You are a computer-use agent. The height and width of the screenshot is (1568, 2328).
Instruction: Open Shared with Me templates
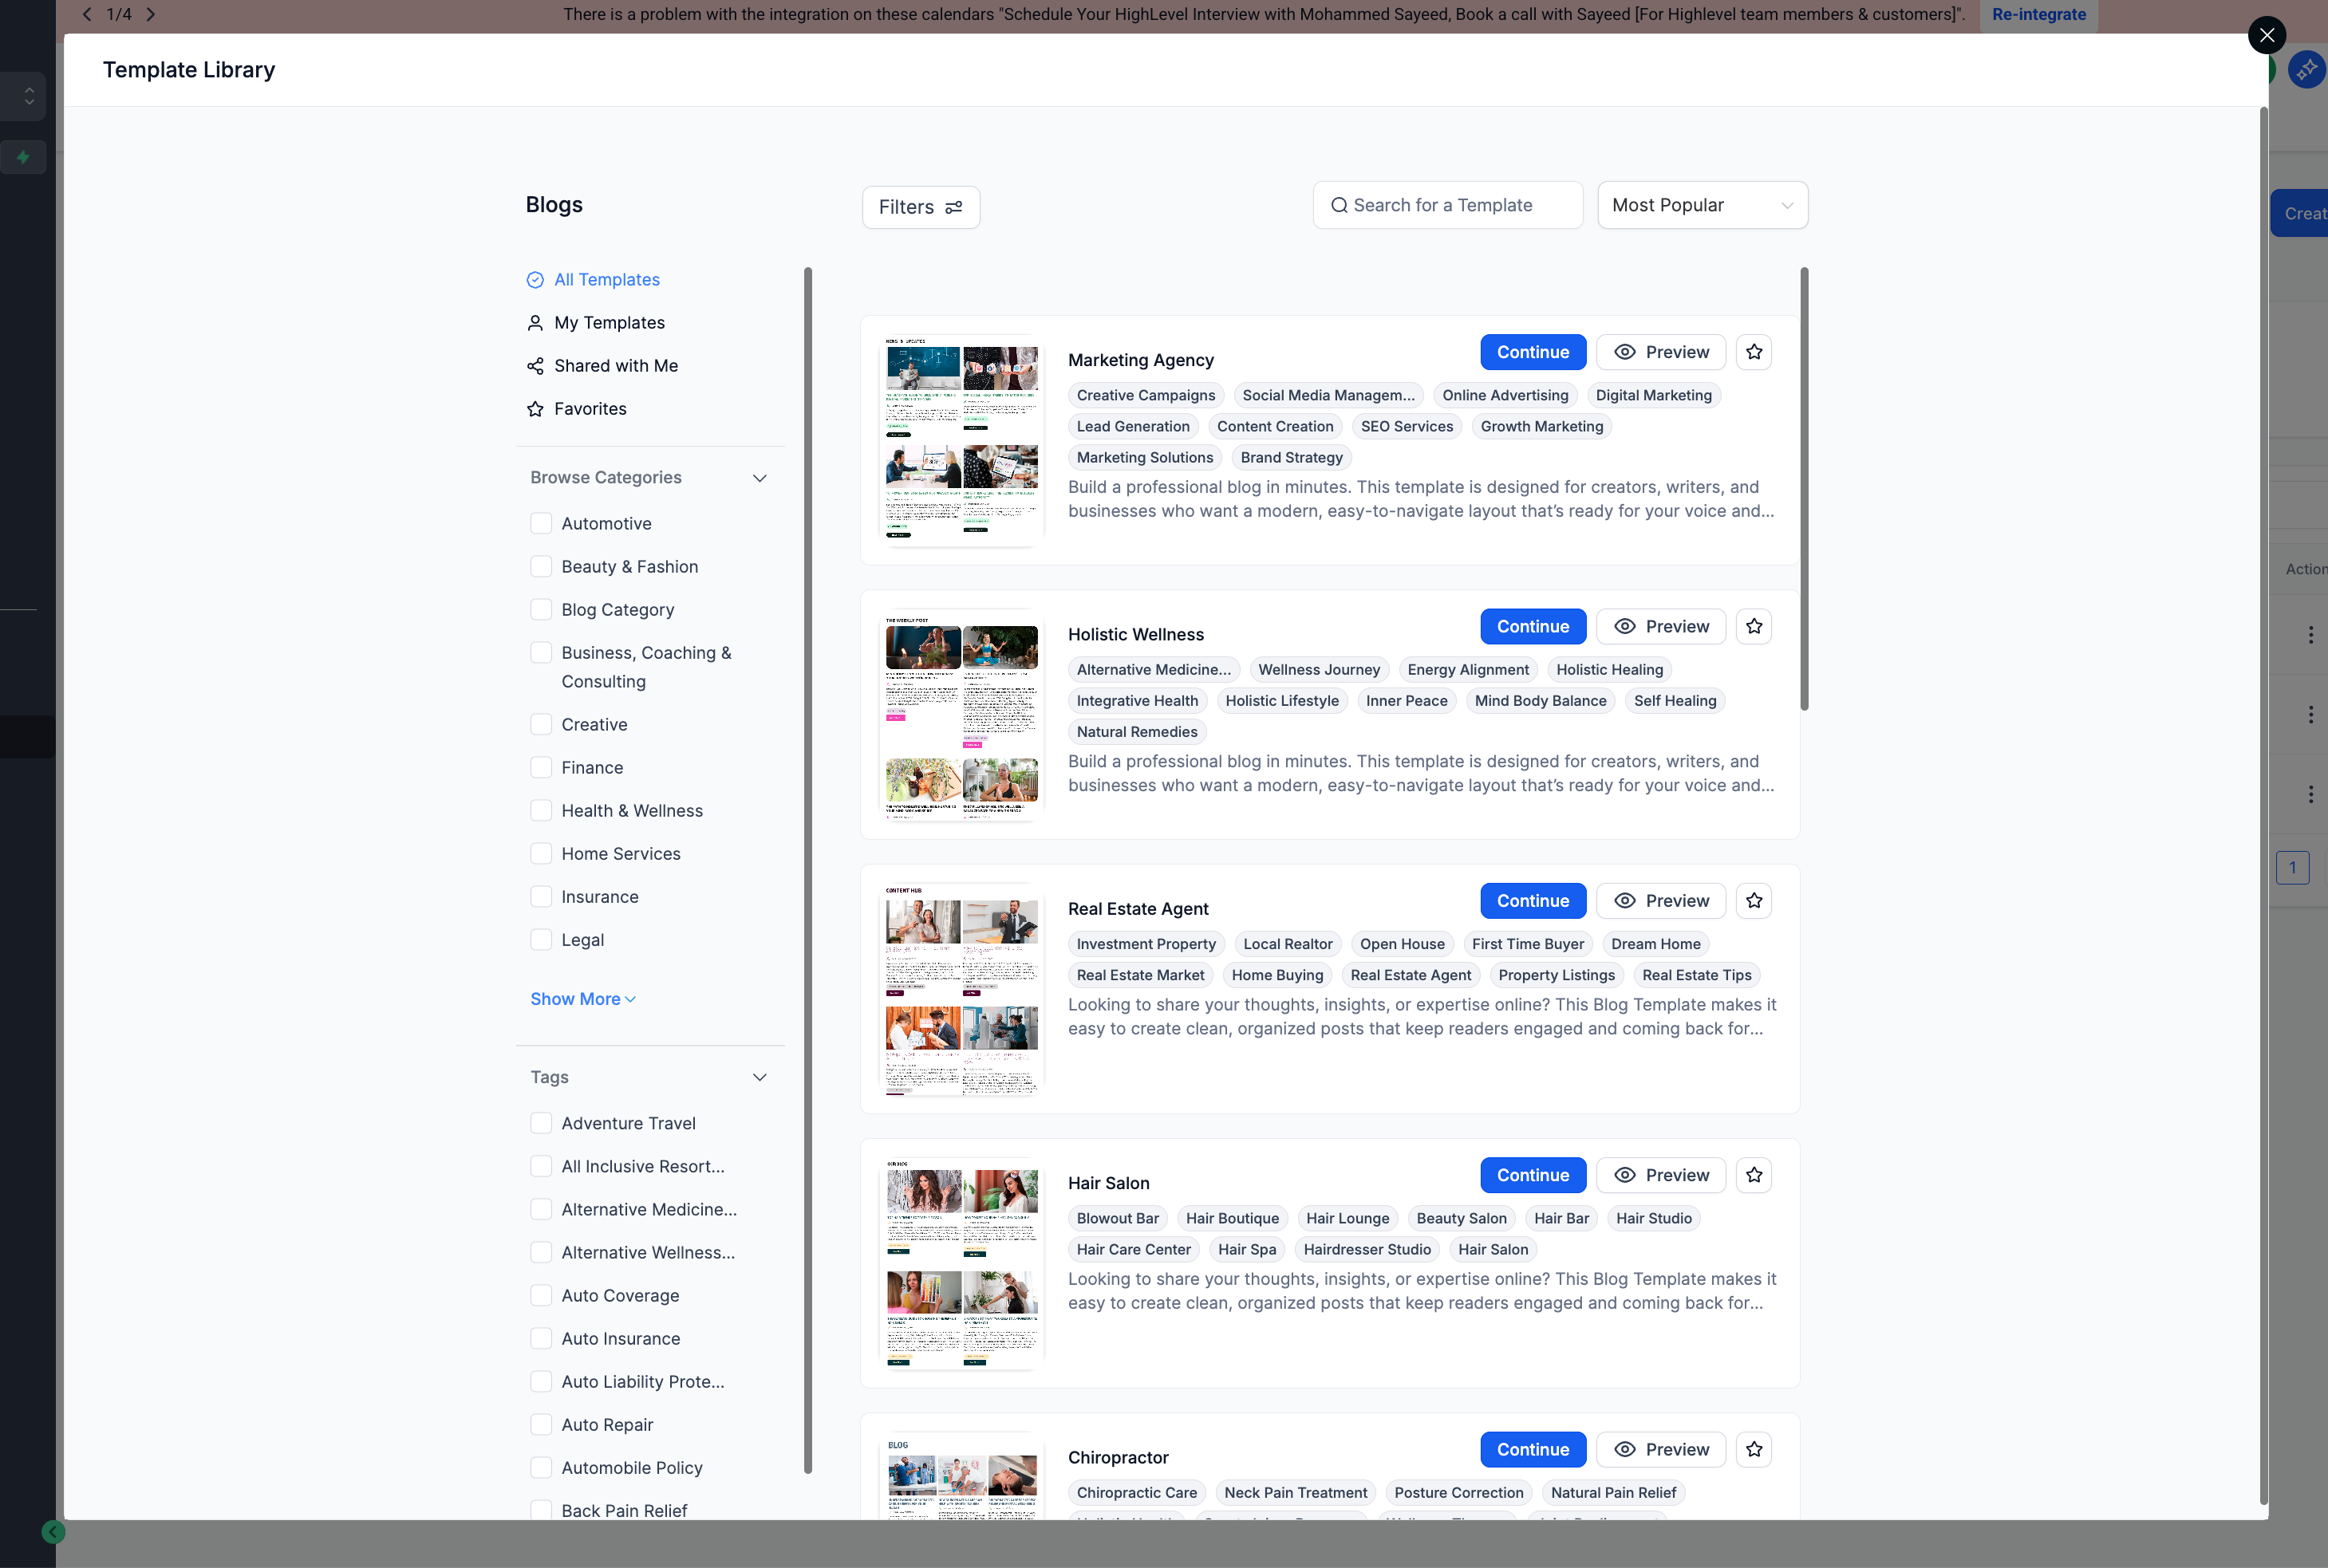[x=615, y=366]
